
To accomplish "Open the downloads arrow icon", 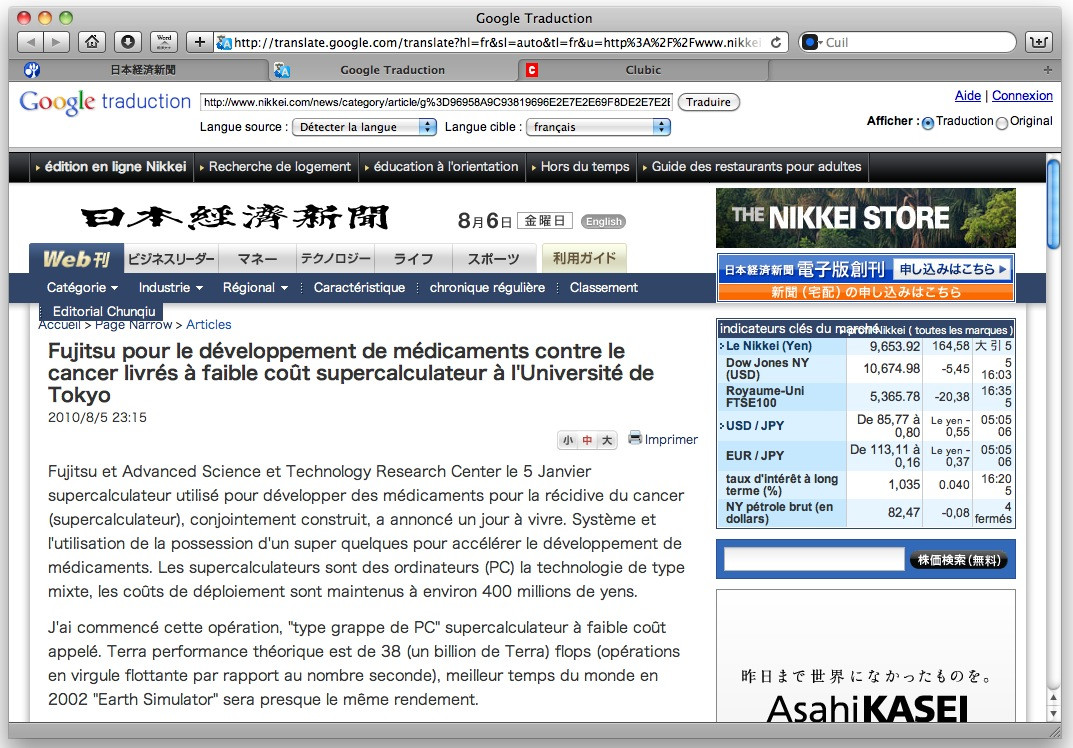I will point(128,42).
